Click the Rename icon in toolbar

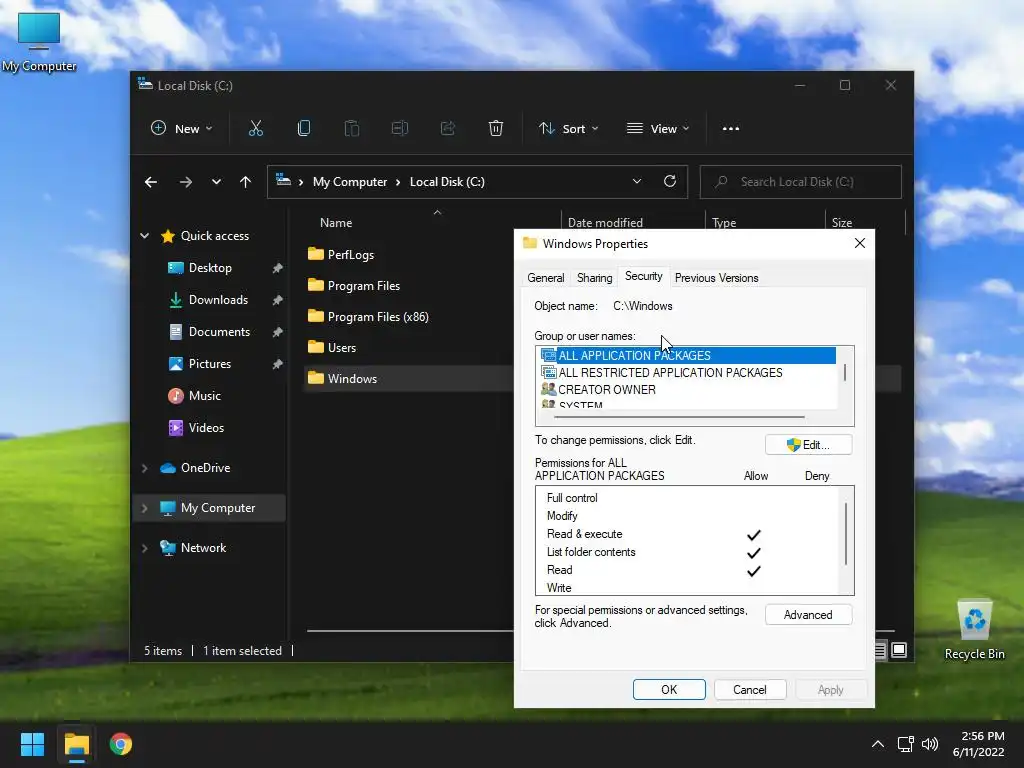coord(400,129)
